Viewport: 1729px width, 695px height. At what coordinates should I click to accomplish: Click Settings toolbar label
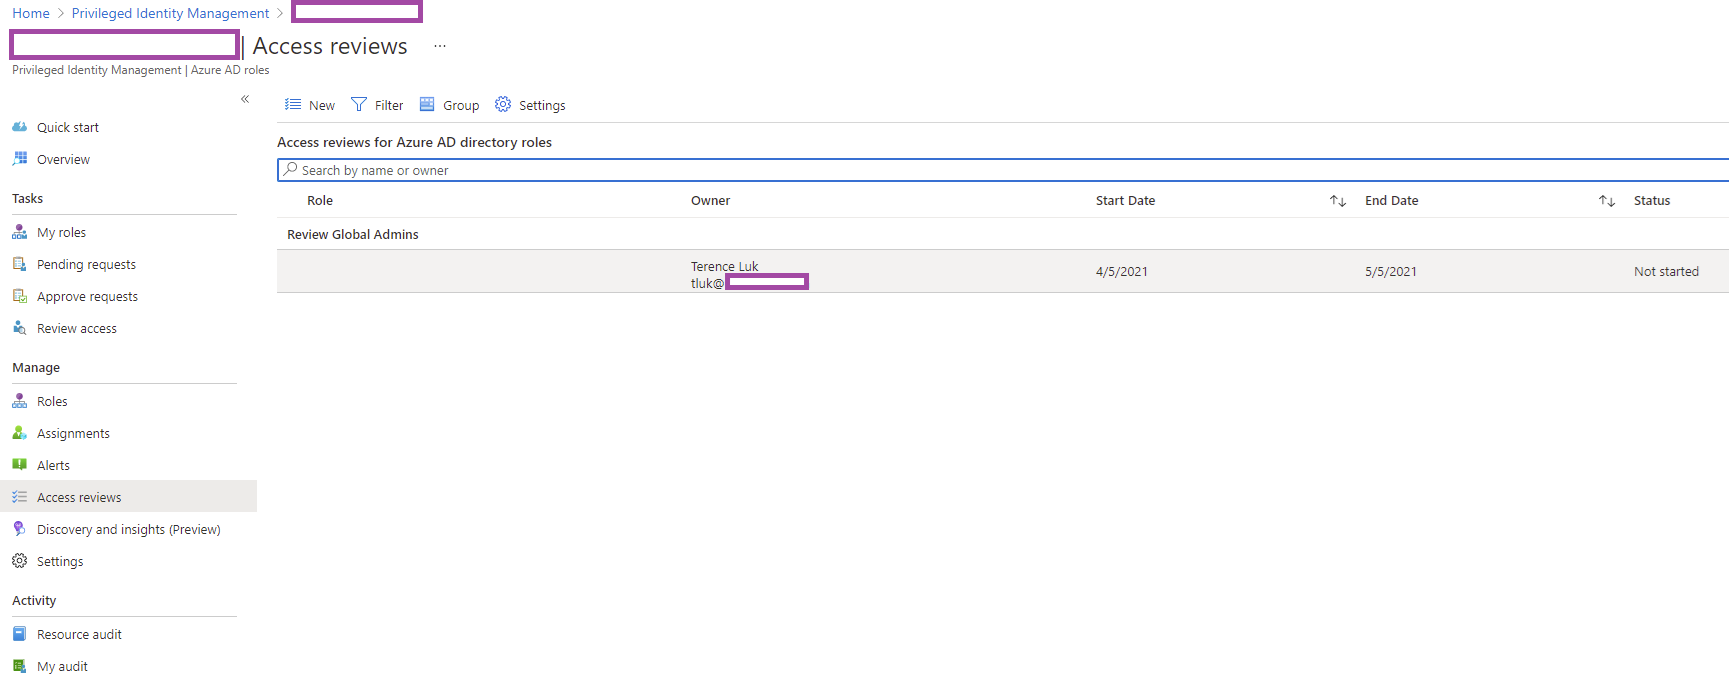[542, 105]
